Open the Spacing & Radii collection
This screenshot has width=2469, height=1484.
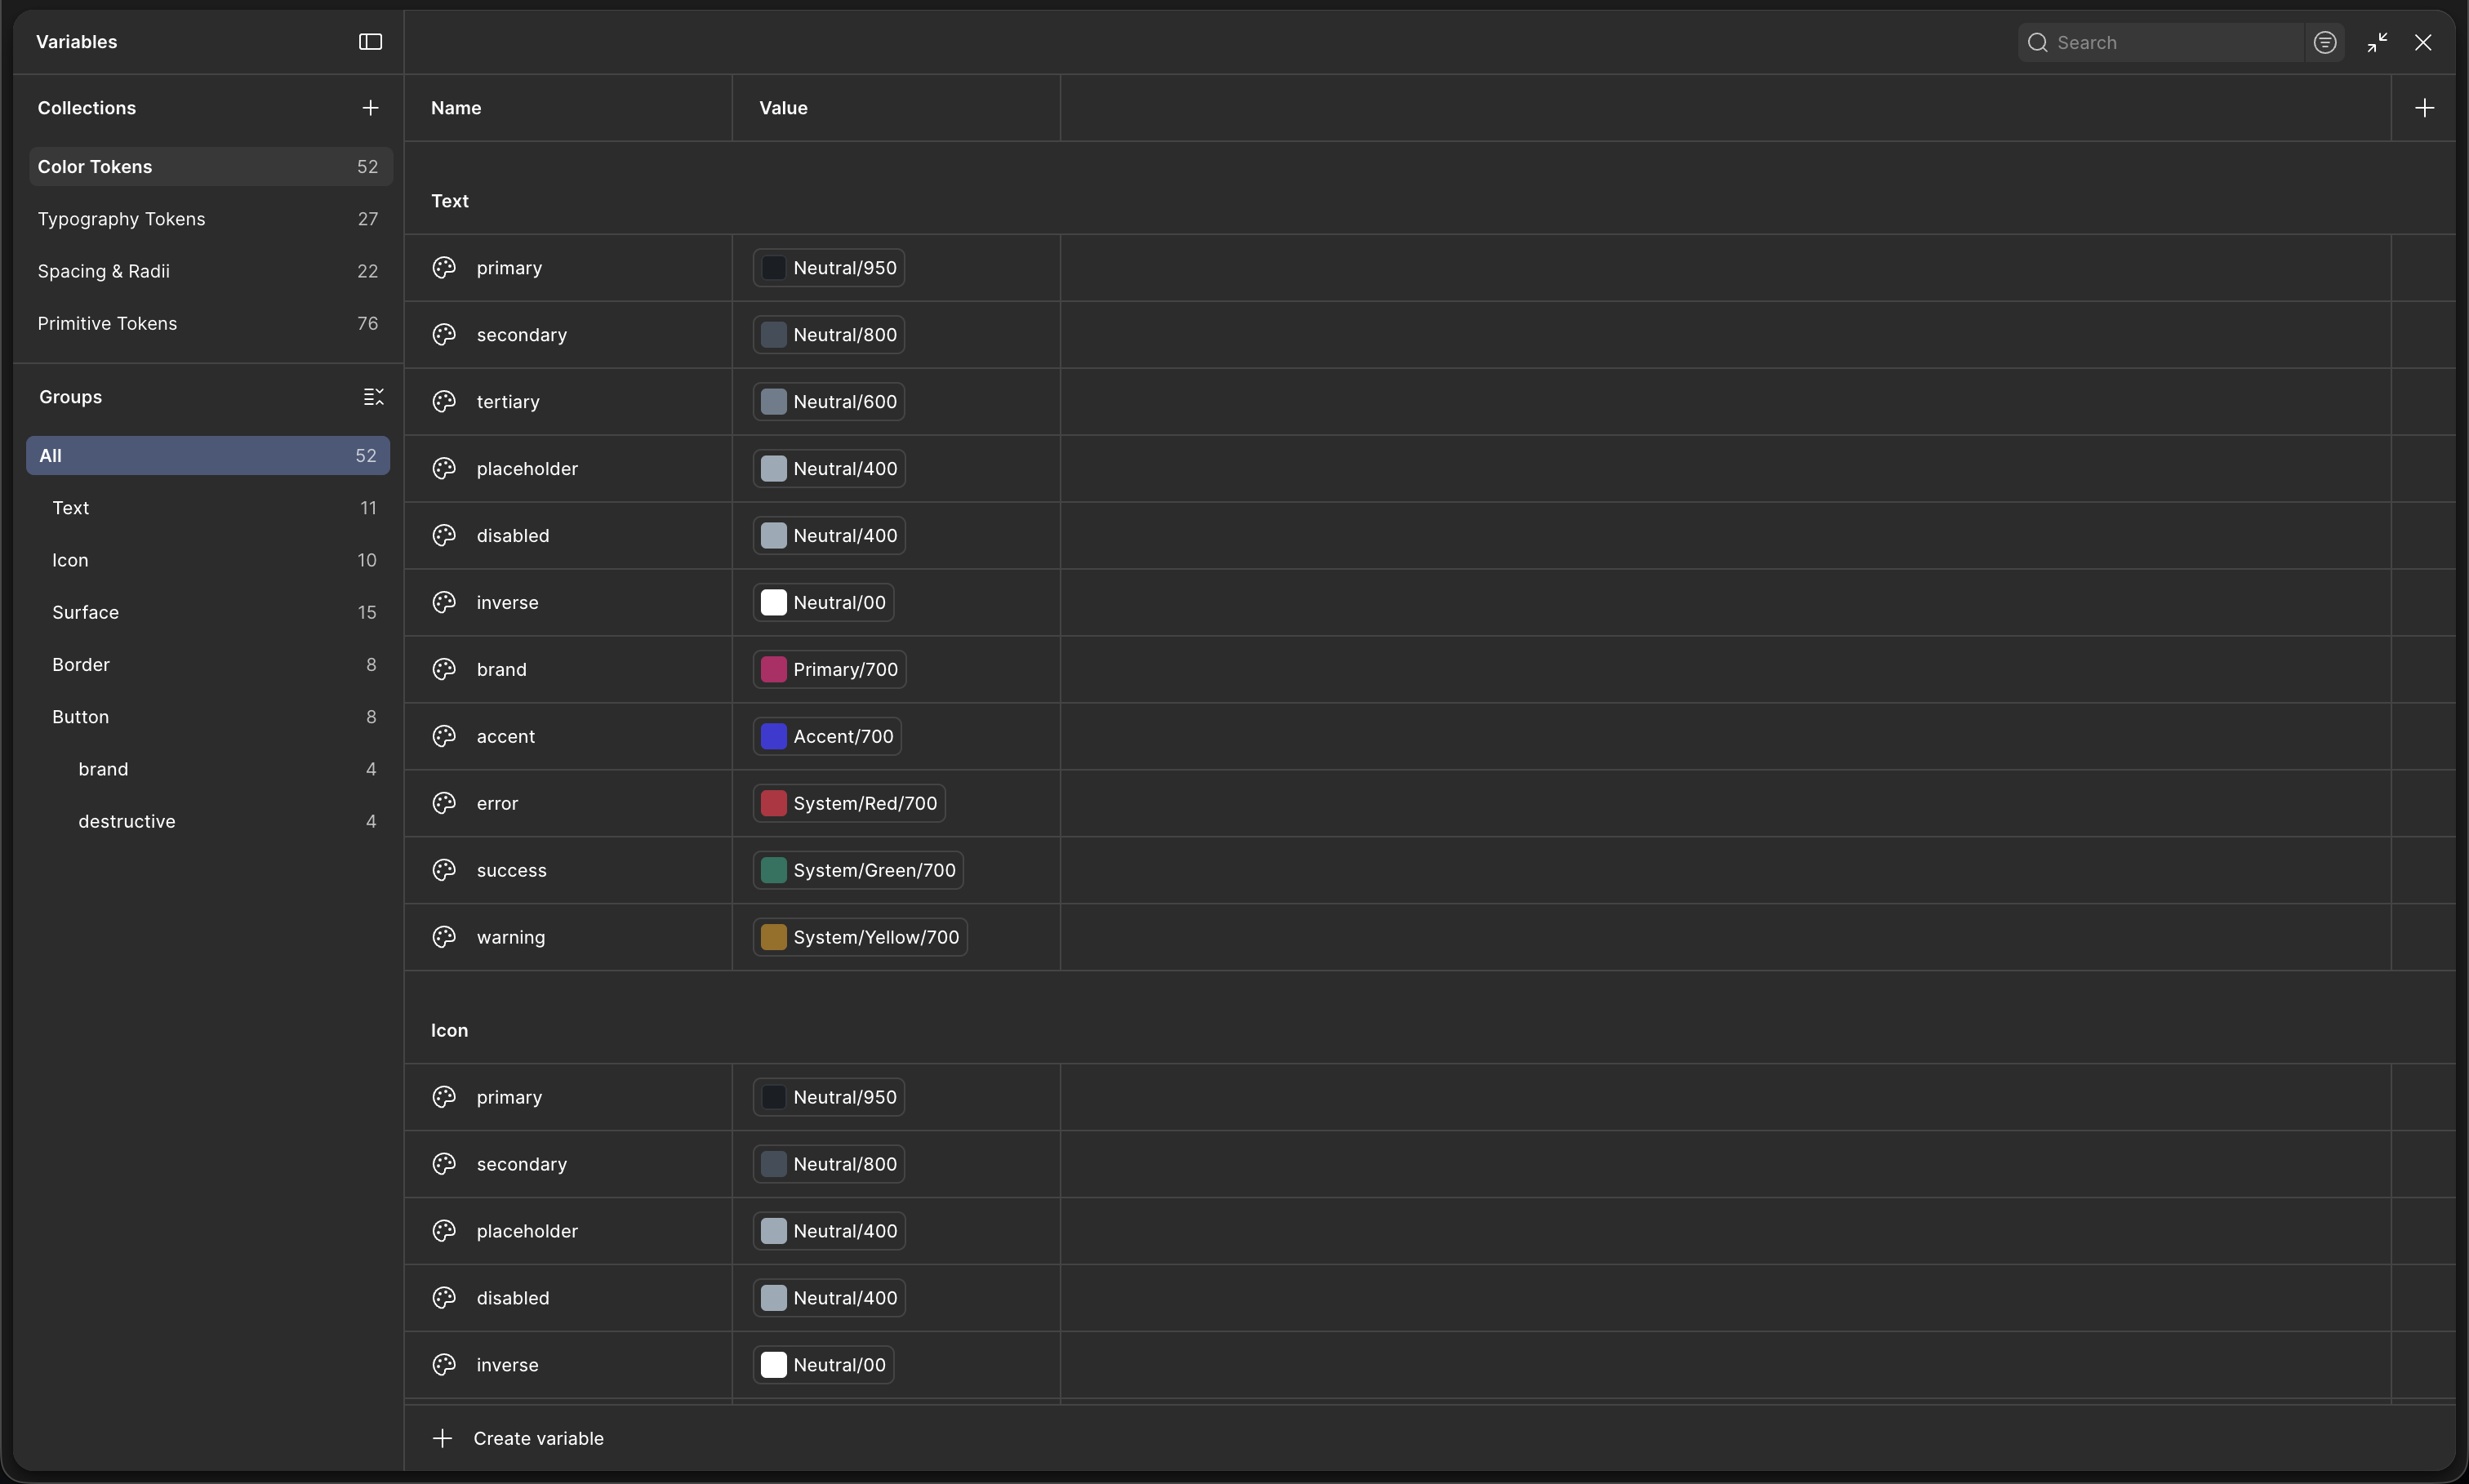point(210,271)
